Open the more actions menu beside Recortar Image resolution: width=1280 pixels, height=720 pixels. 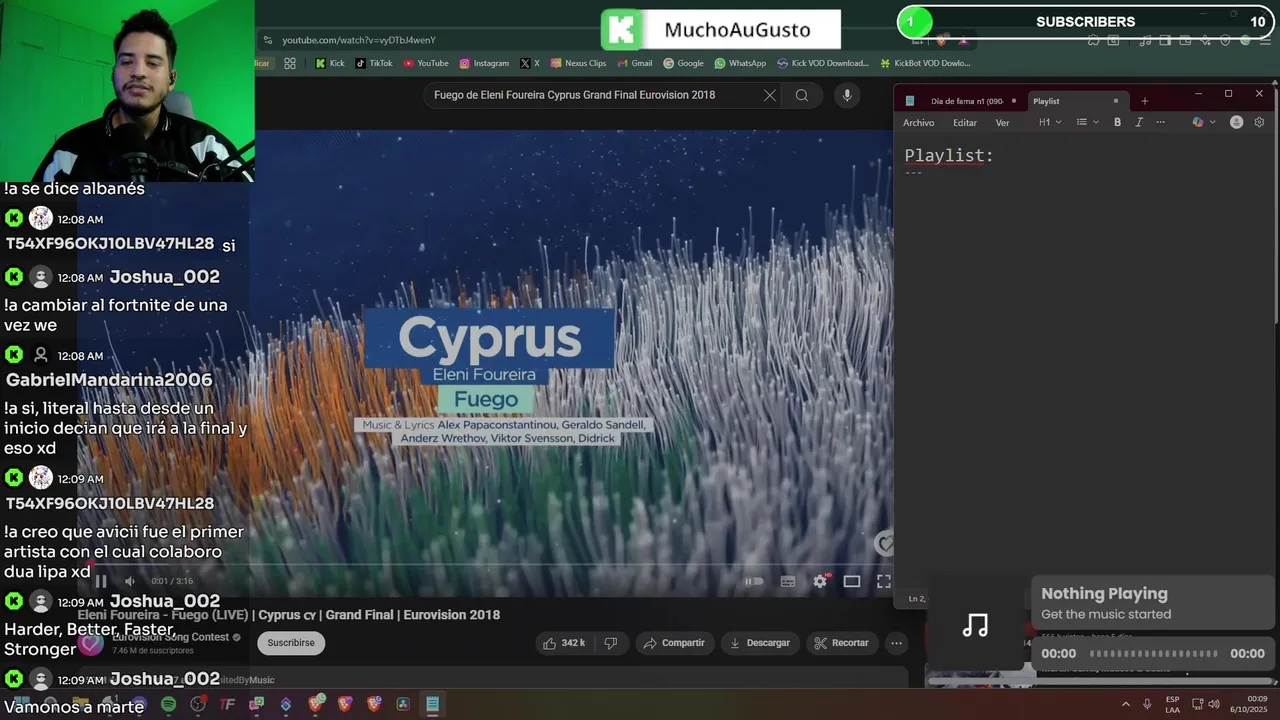897,643
